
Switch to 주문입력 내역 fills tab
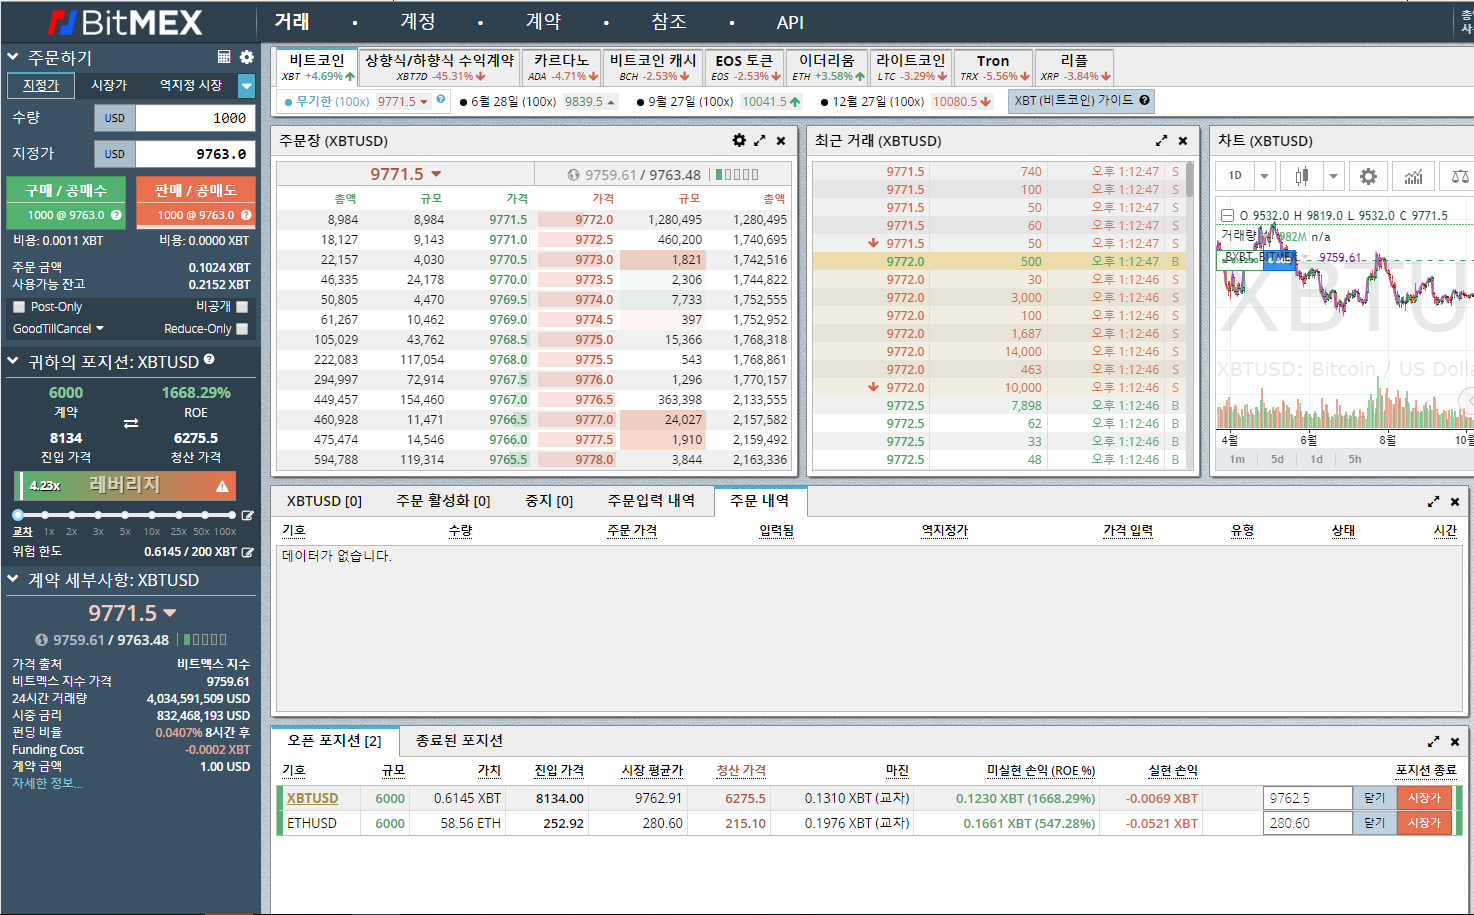[x=651, y=501]
